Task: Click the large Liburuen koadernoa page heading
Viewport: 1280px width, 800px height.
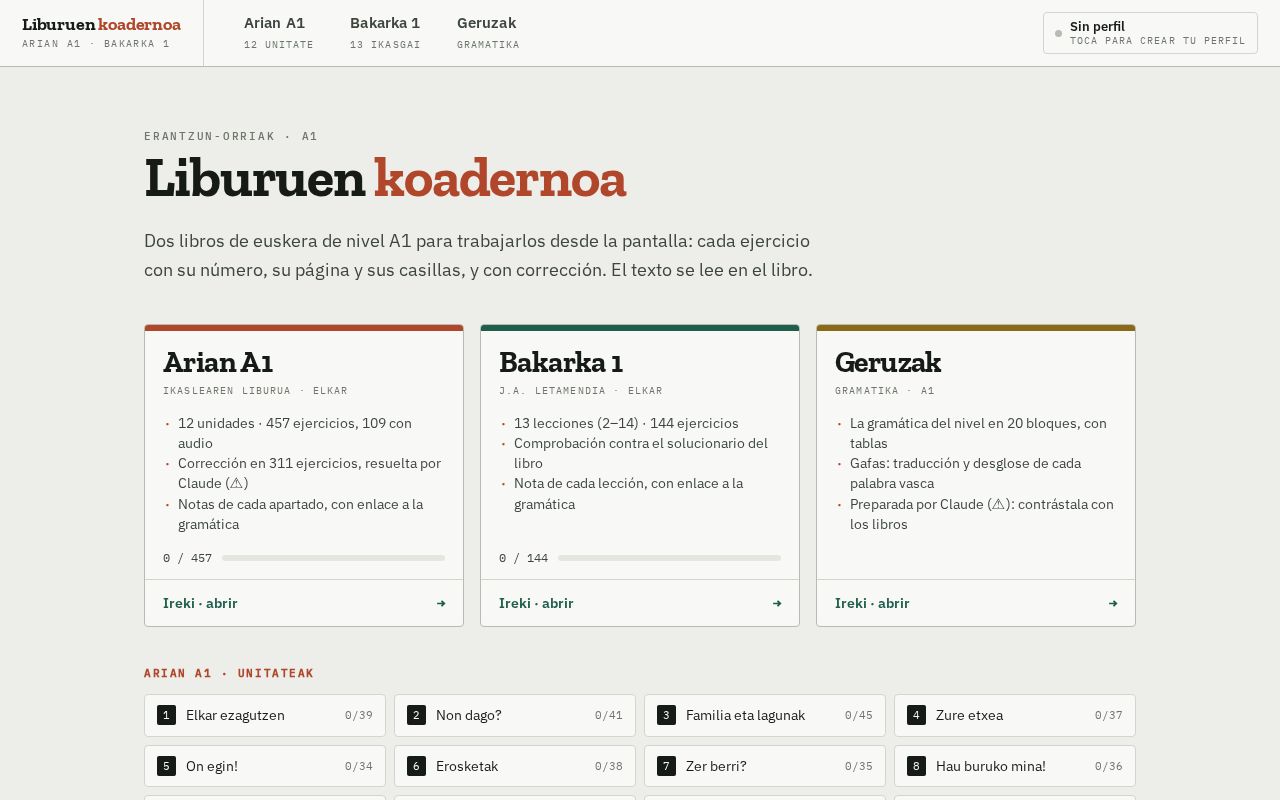Action: click(385, 179)
